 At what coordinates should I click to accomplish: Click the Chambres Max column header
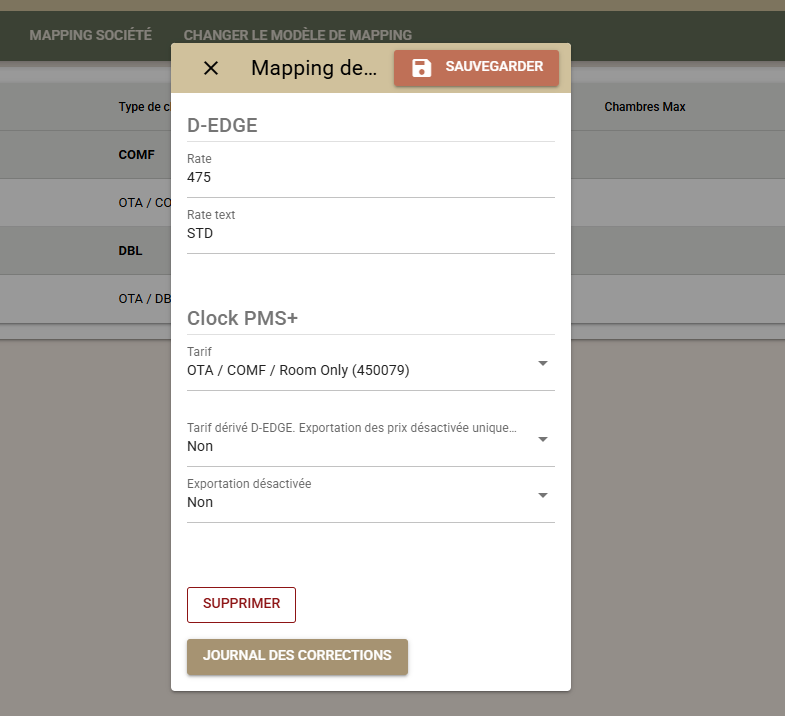coord(644,107)
